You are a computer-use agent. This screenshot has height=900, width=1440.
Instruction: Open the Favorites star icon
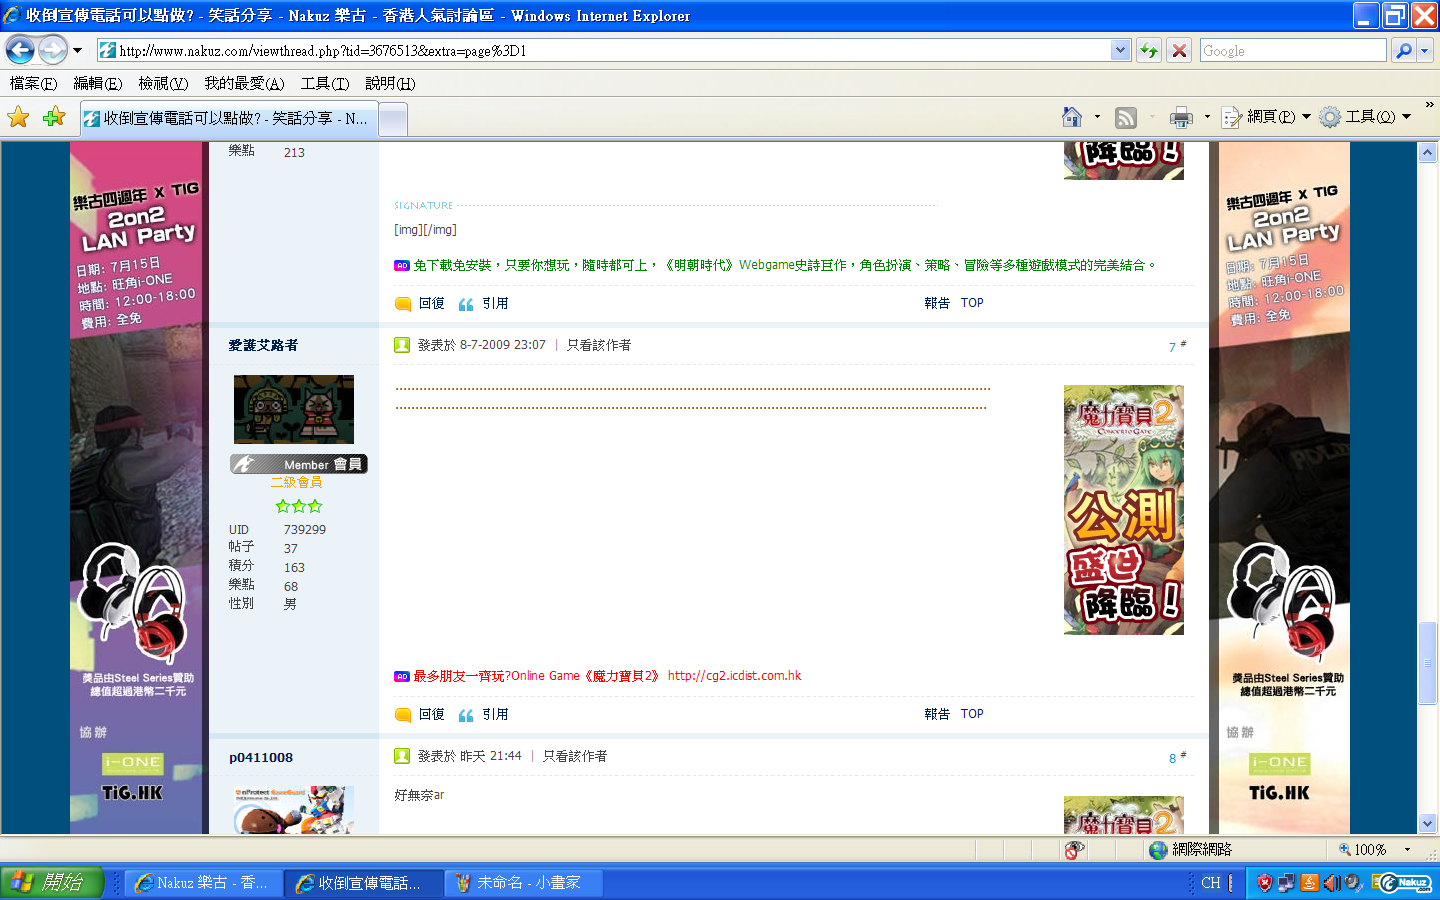coord(18,118)
